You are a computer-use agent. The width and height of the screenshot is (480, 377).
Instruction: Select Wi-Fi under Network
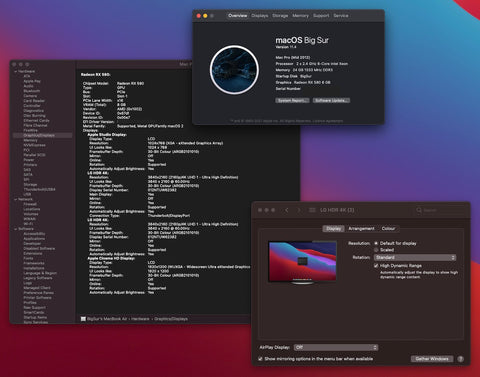[28, 224]
